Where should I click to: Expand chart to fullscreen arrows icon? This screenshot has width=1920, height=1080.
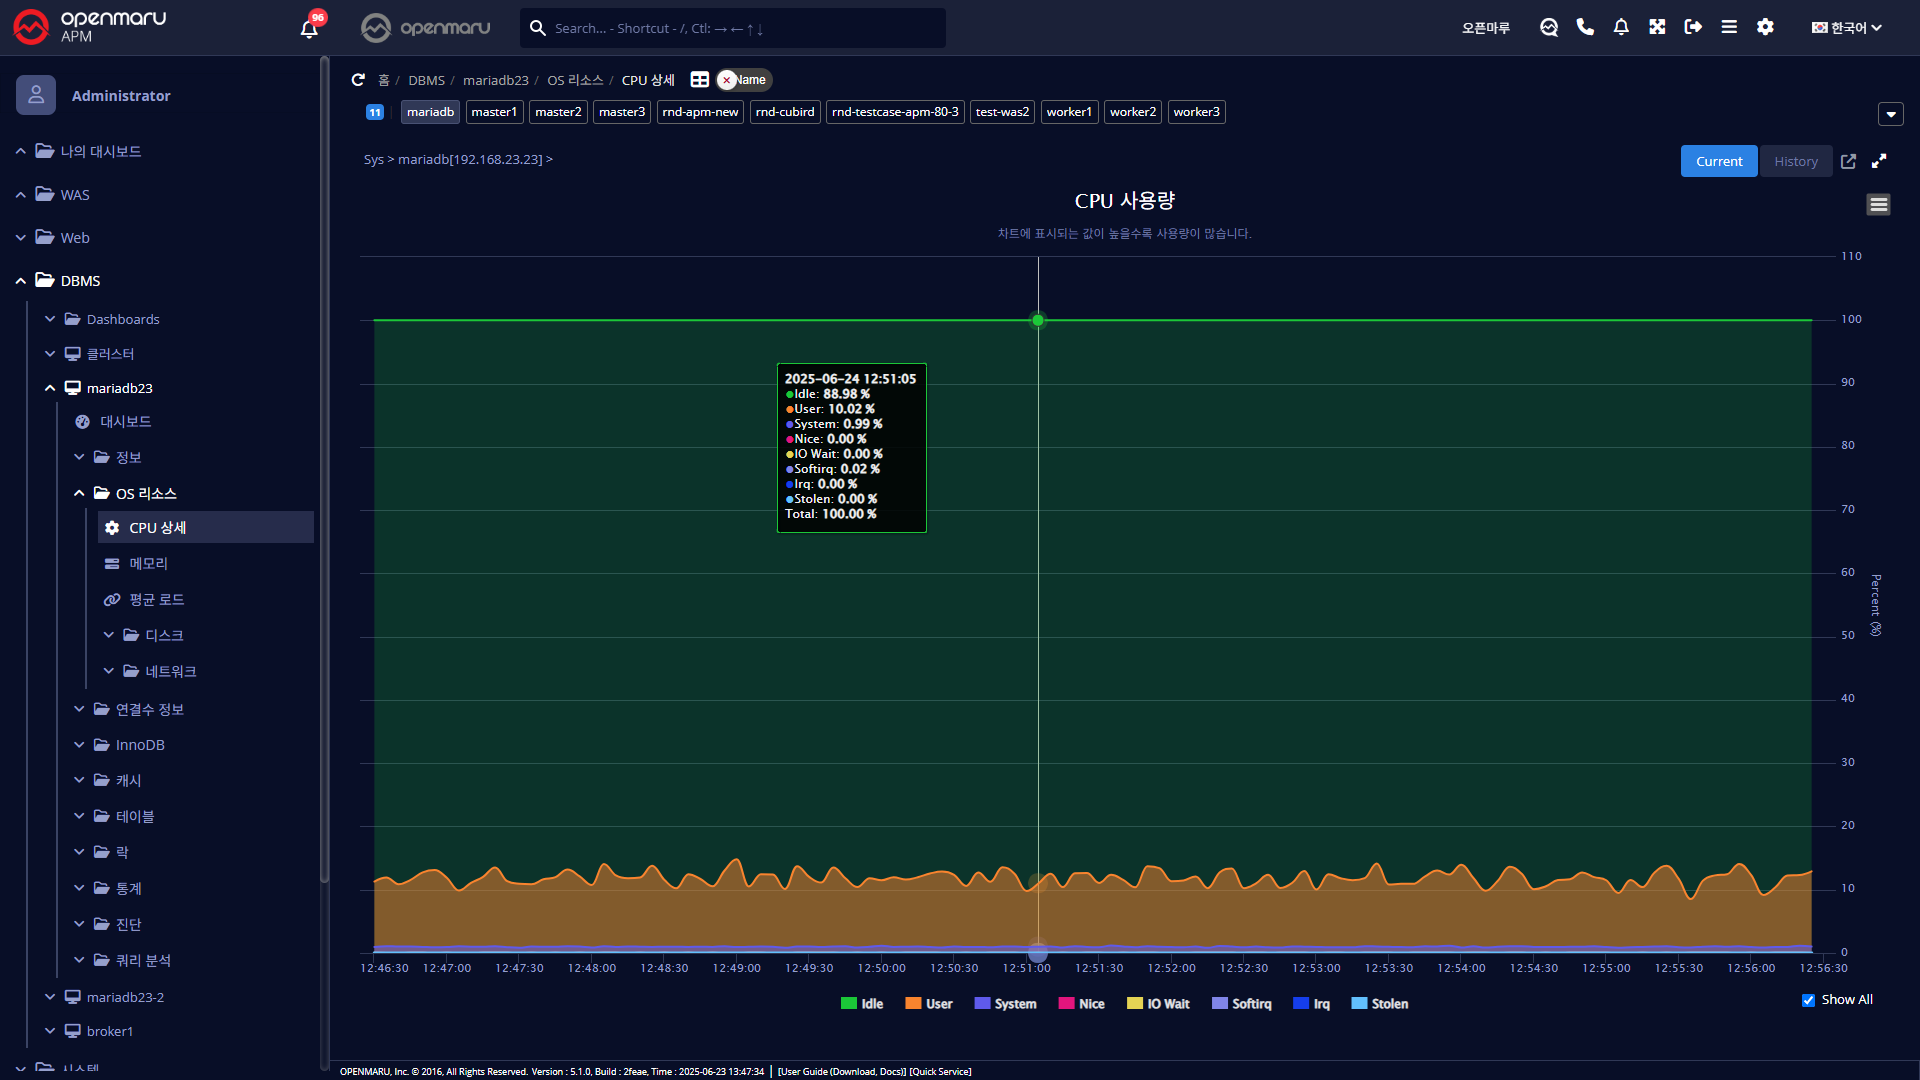pos(1879,161)
